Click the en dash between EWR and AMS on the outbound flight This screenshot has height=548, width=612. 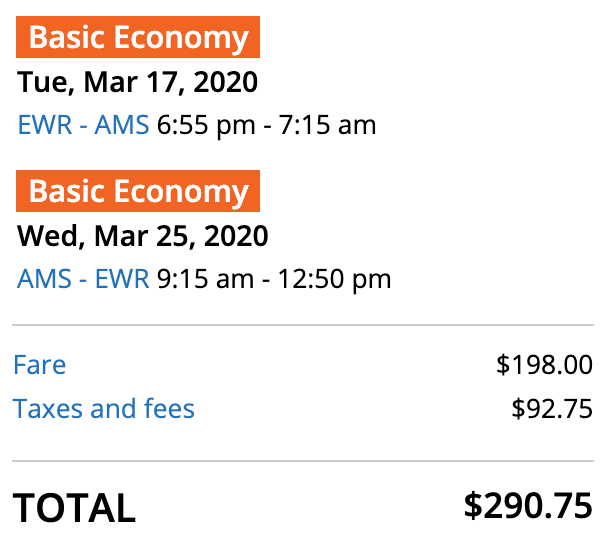[x=83, y=126]
